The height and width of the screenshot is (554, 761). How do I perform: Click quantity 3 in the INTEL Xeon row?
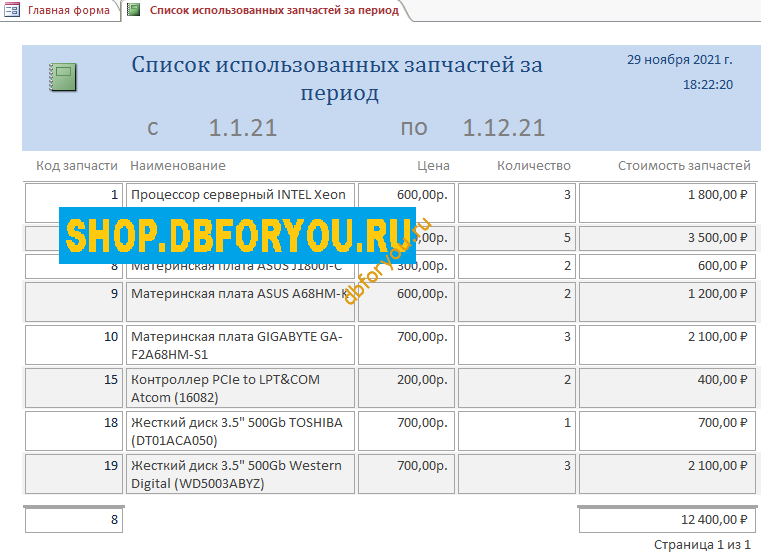(x=517, y=203)
